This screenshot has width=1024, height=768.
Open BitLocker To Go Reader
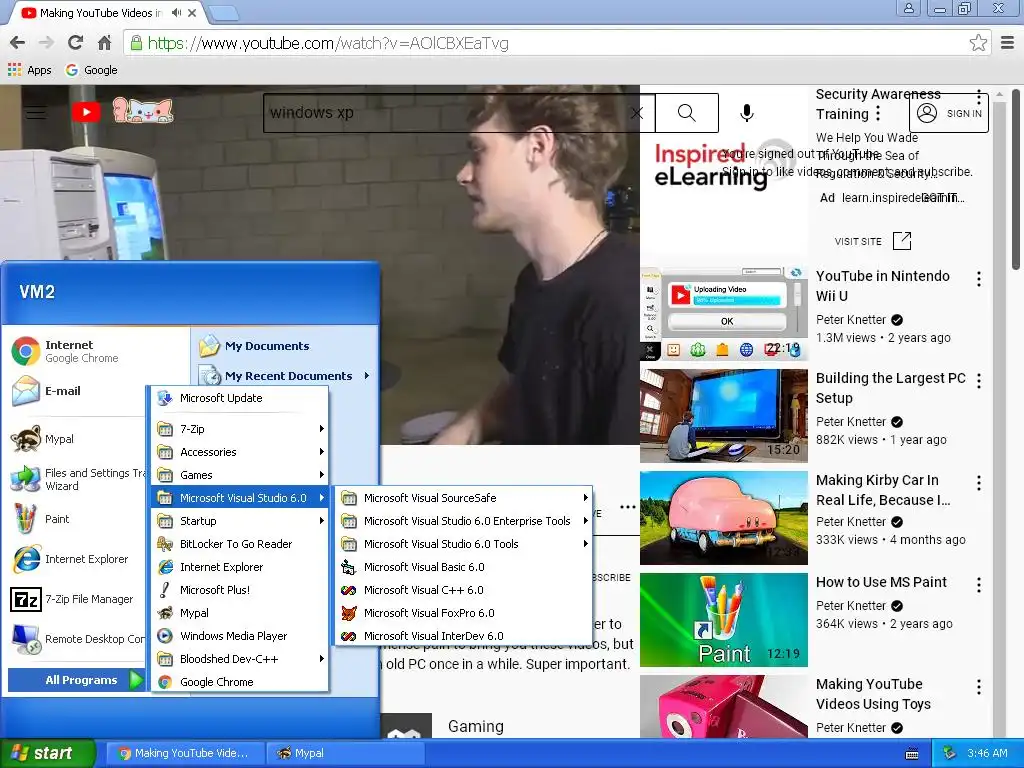(x=240, y=543)
